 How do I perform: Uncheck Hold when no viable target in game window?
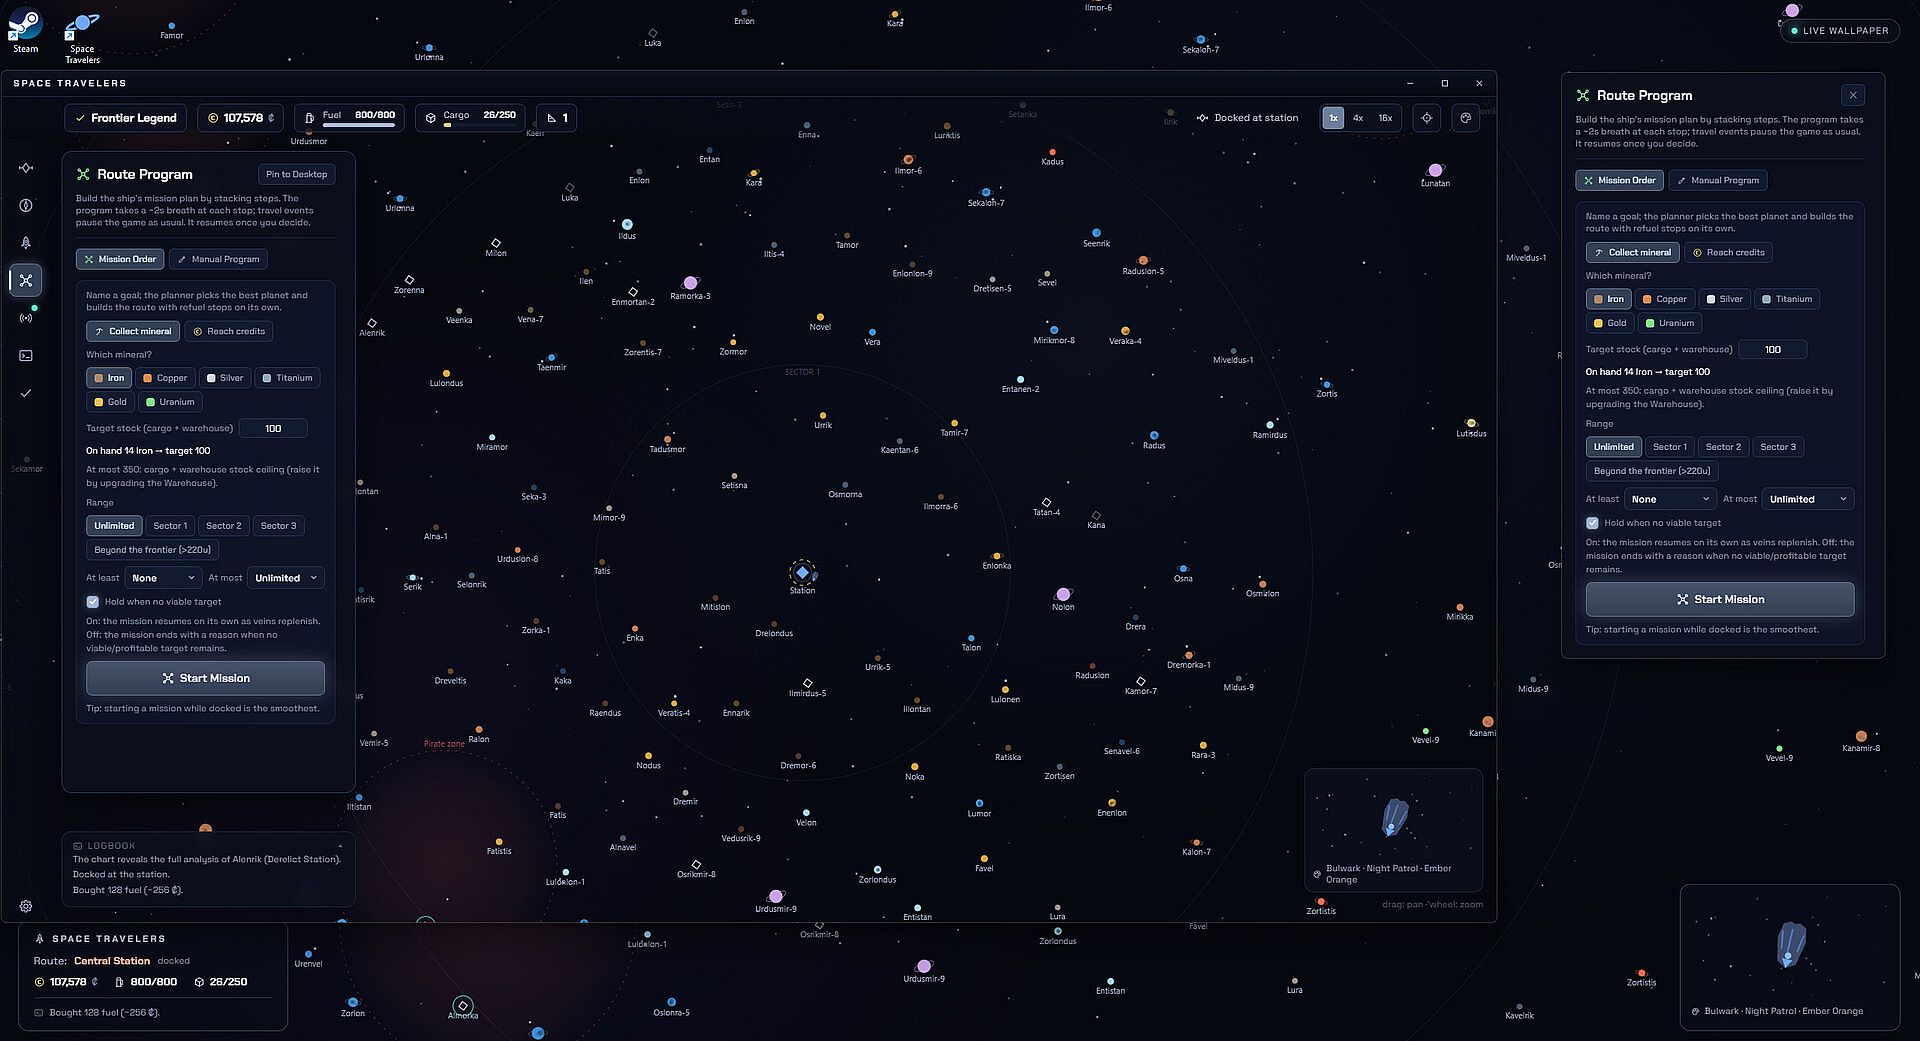click(93, 602)
